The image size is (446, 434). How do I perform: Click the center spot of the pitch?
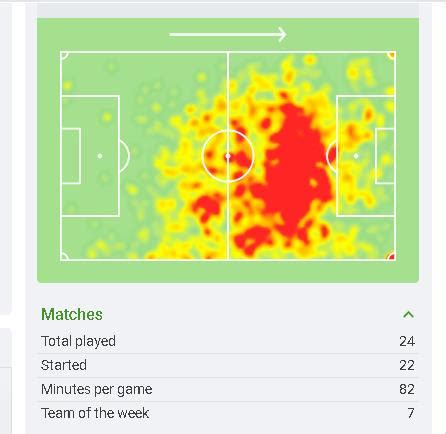tap(228, 156)
